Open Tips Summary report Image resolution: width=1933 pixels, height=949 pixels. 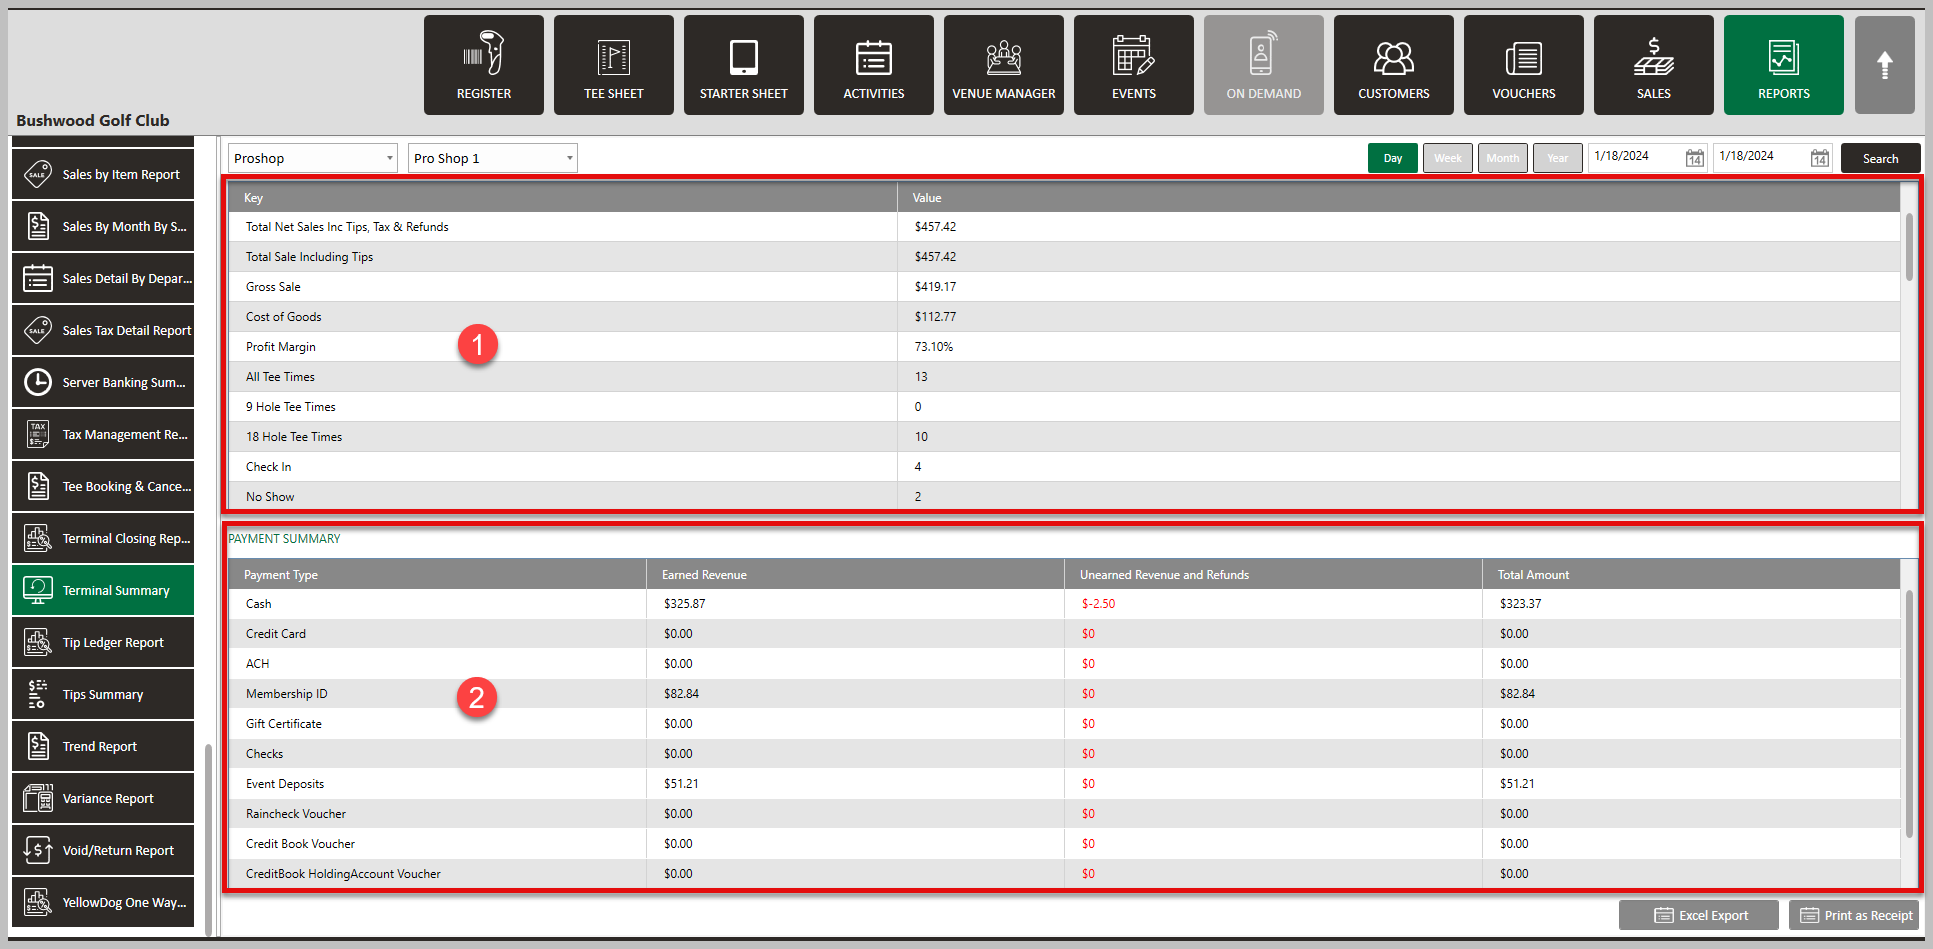[103, 694]
